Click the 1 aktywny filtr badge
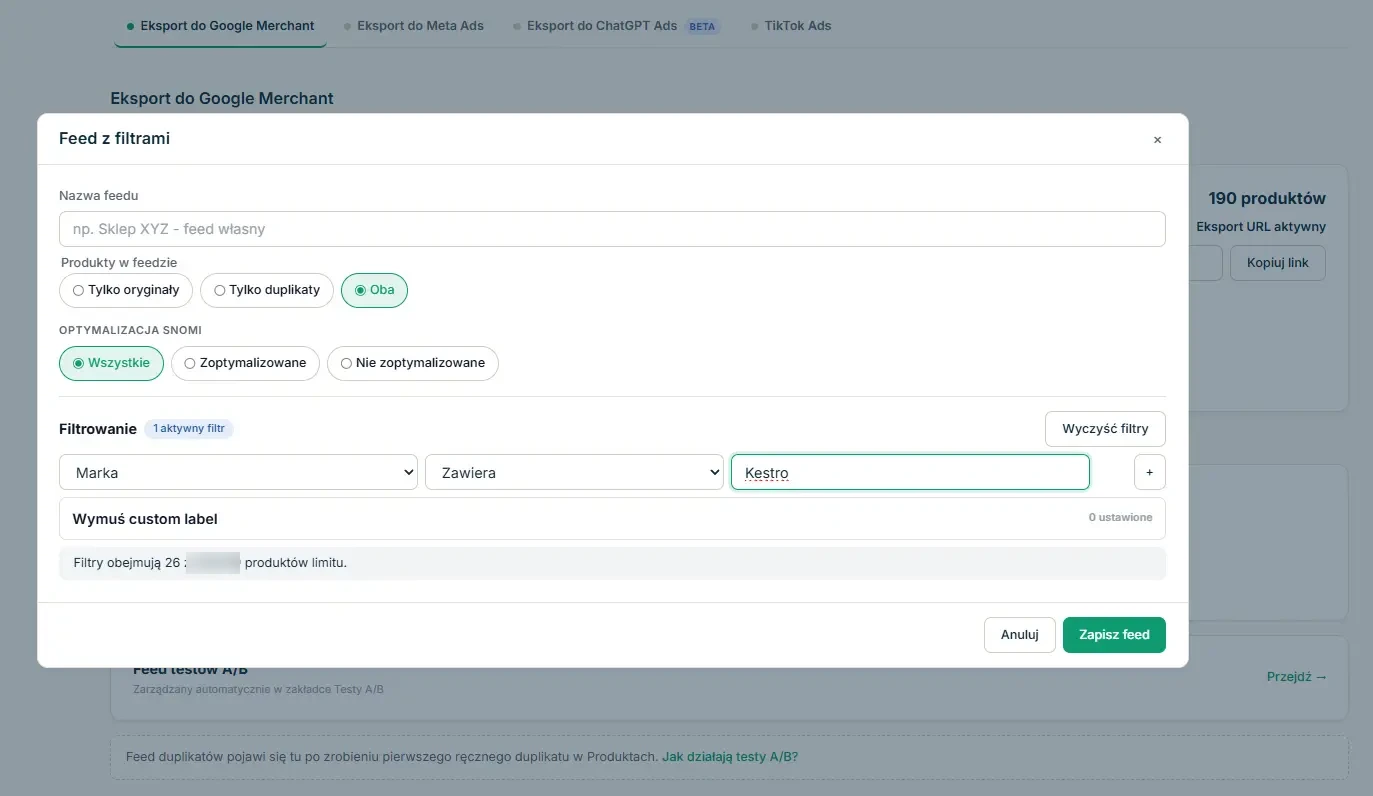Viewport: 1373px width, 796px height. tap(189, 429)
